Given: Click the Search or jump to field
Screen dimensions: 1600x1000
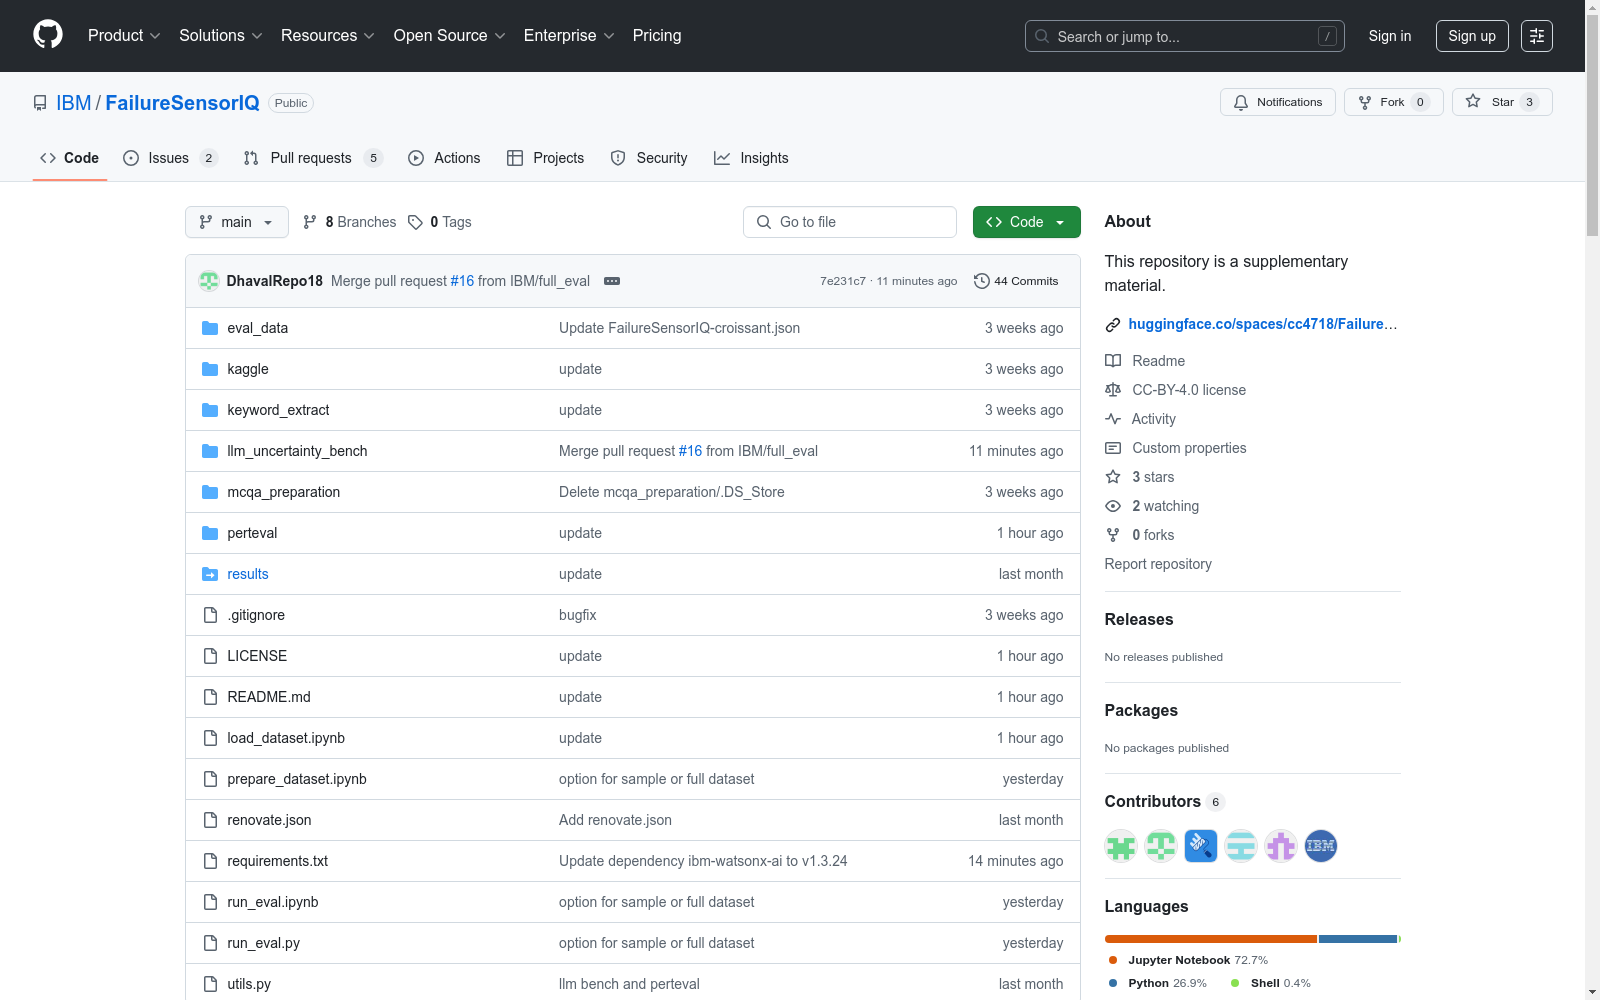Looking at the screenshot, I should click(1185, 36).
